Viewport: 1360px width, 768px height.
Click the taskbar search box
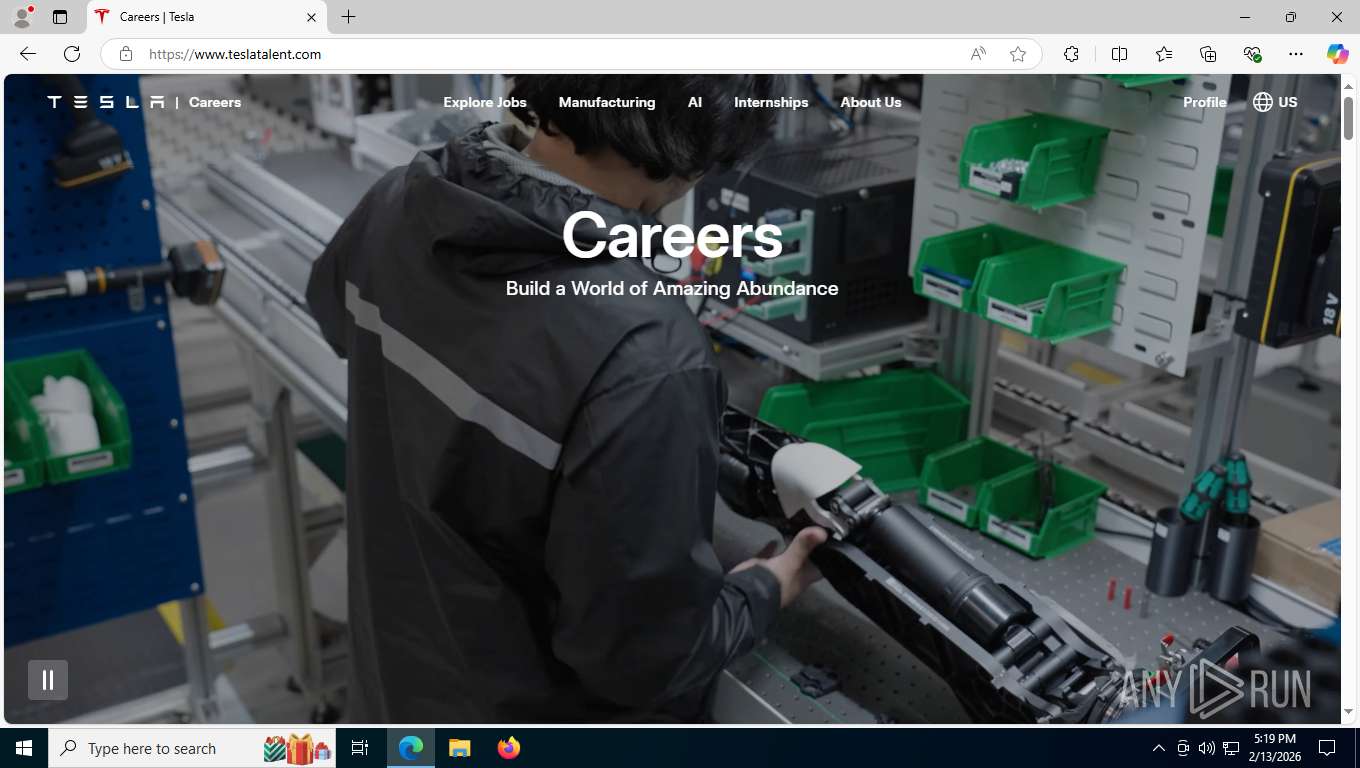194,748
